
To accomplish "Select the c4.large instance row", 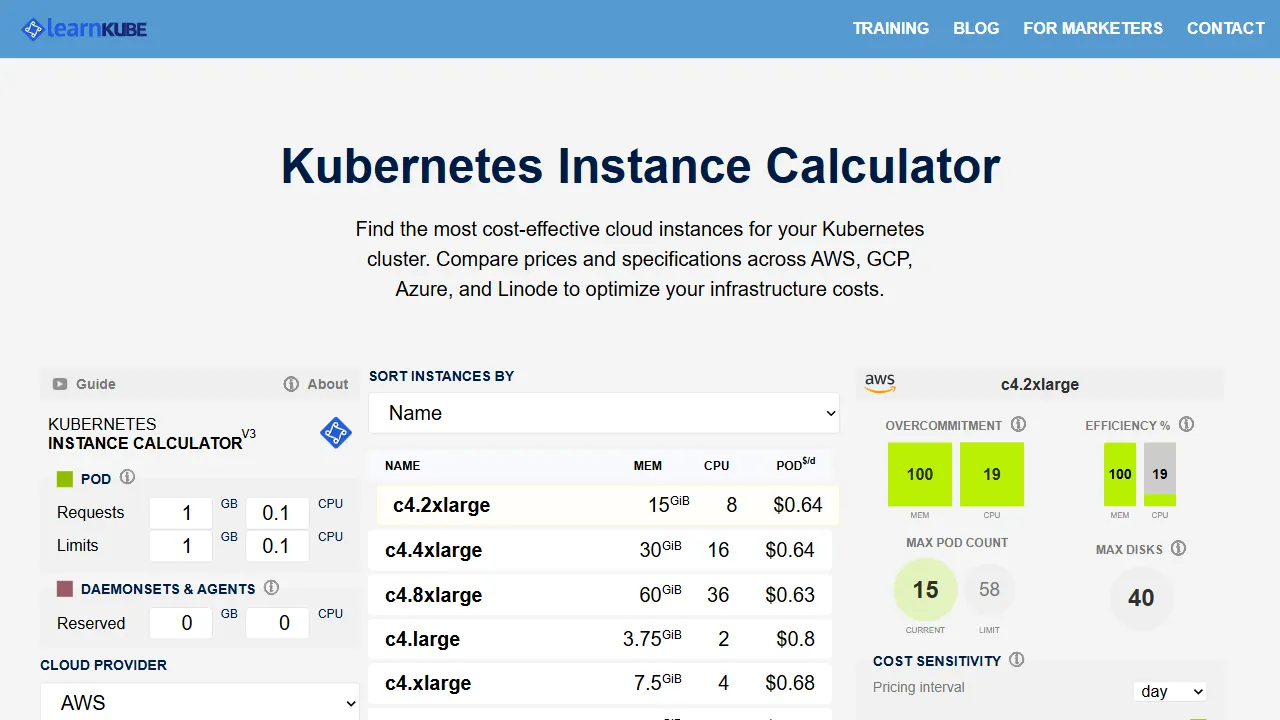I will click(x=600, y=639).
